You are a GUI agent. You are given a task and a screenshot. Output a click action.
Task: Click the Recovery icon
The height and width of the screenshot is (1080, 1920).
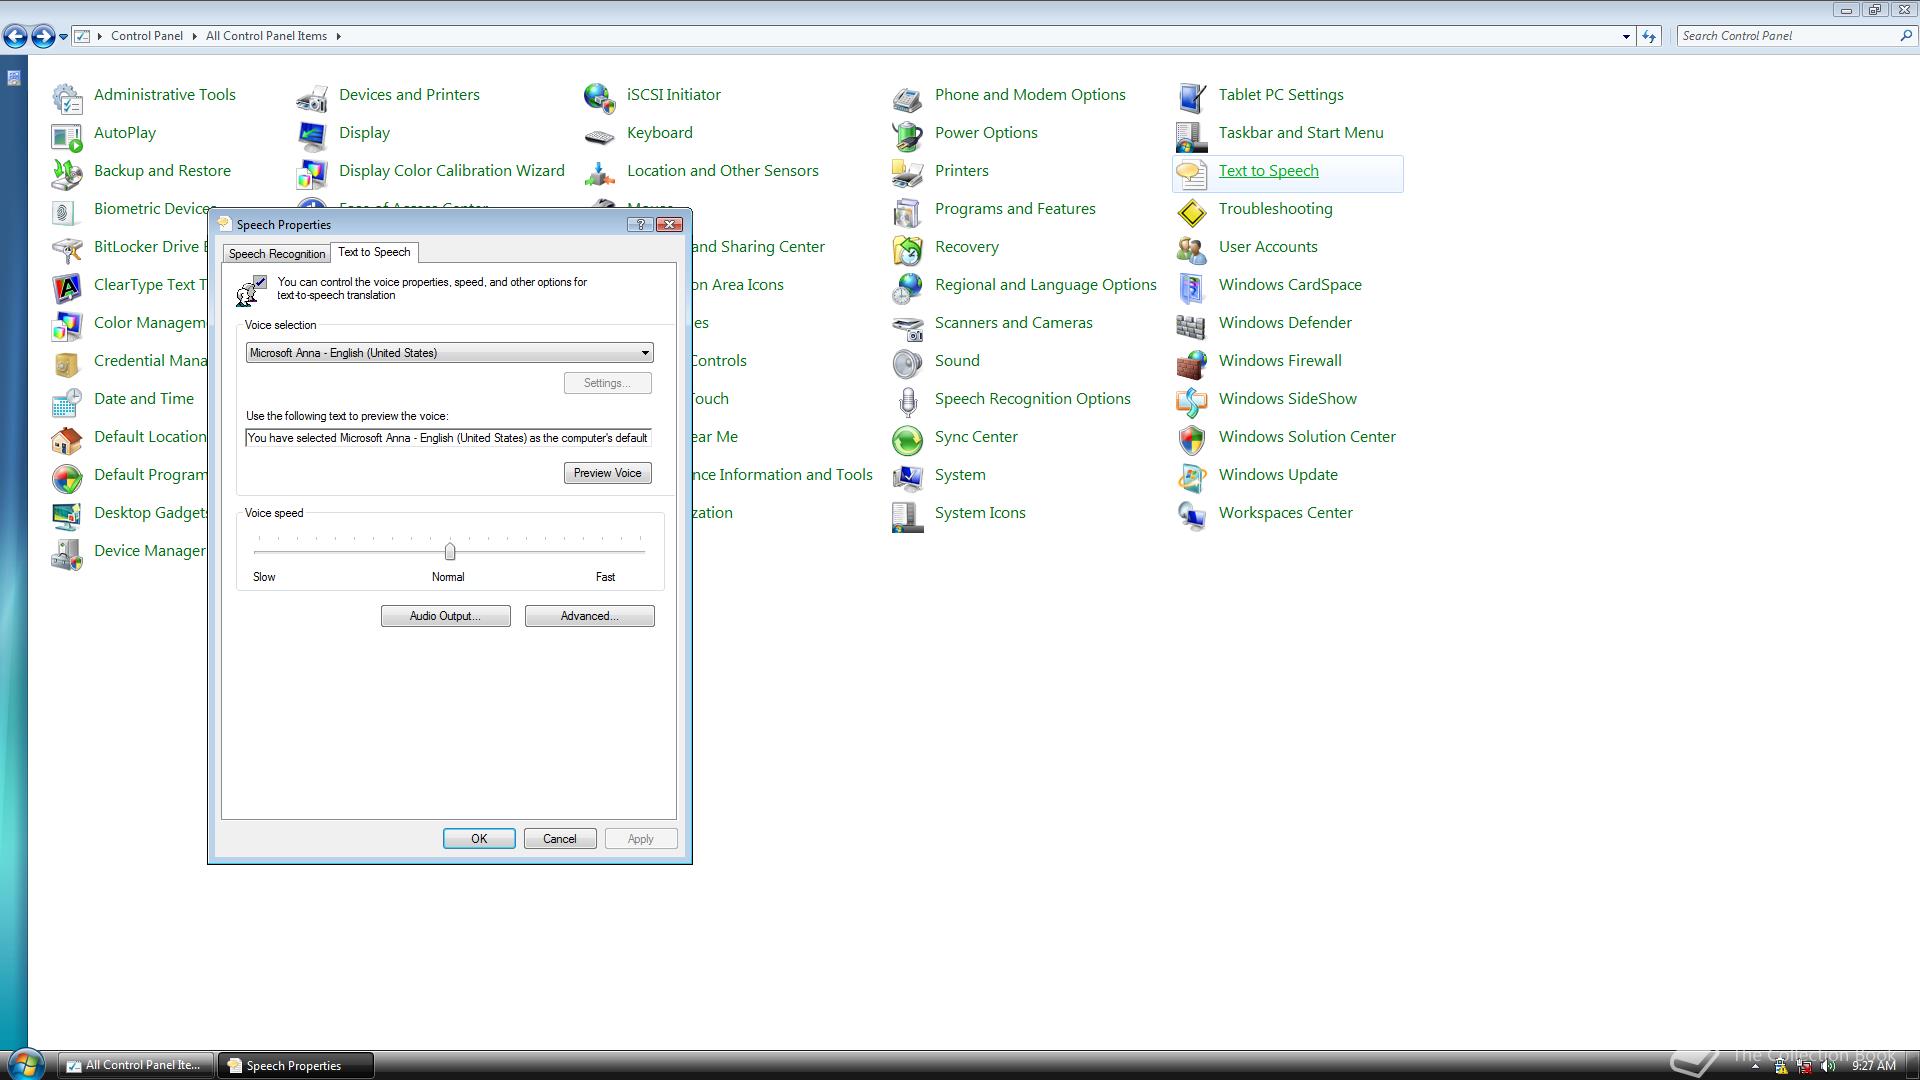click(908, 250)
